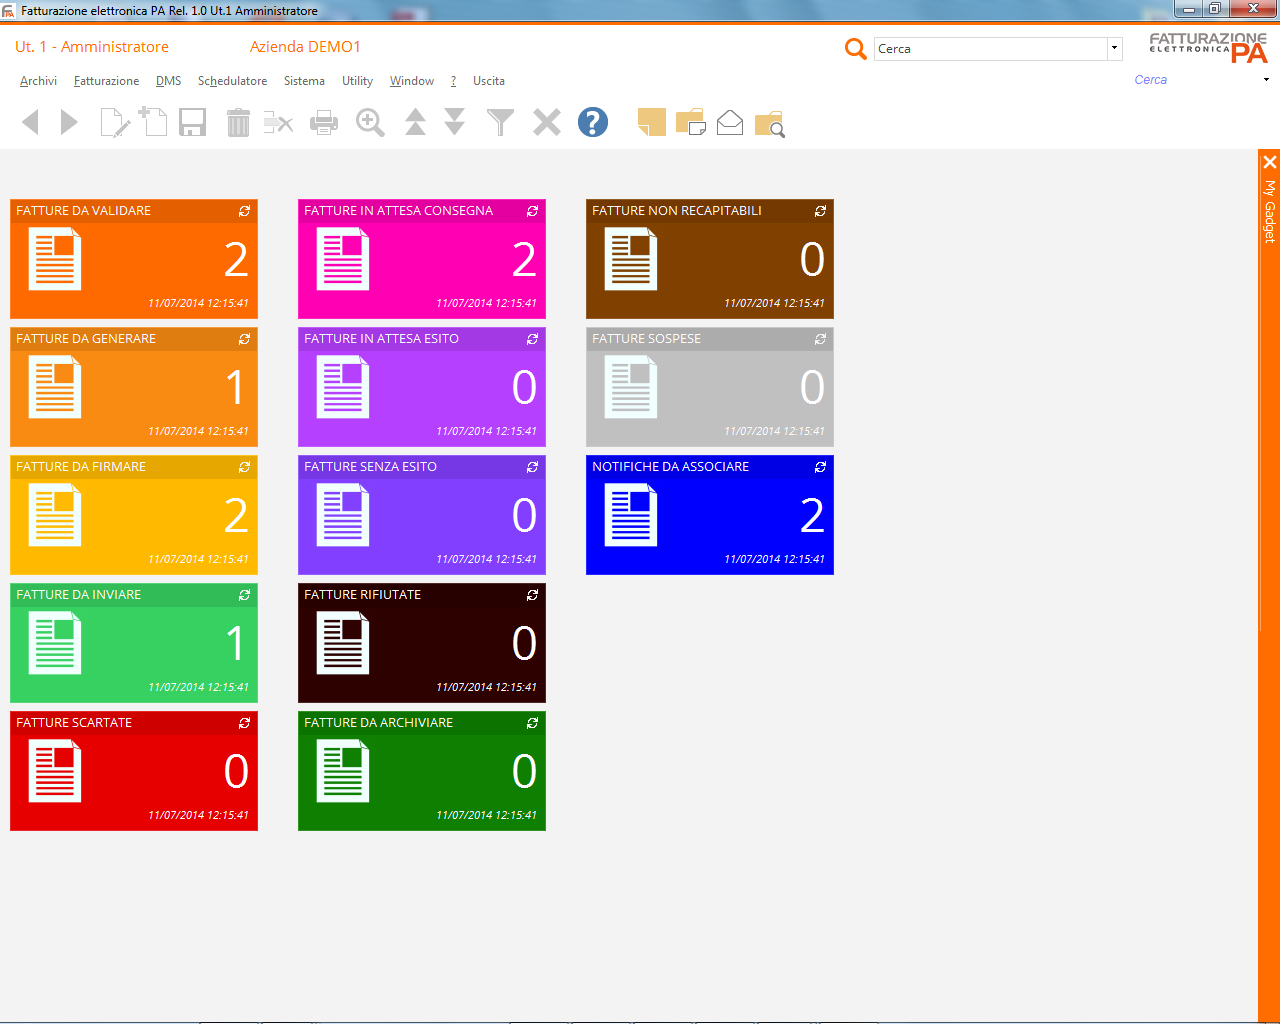1280x1024 pixels.
Task: Click the orange search magnifier icon
Action: point(855,48)
